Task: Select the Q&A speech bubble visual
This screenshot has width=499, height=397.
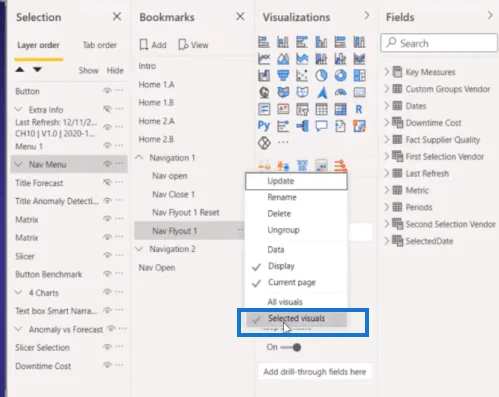Action: [321, 126]
